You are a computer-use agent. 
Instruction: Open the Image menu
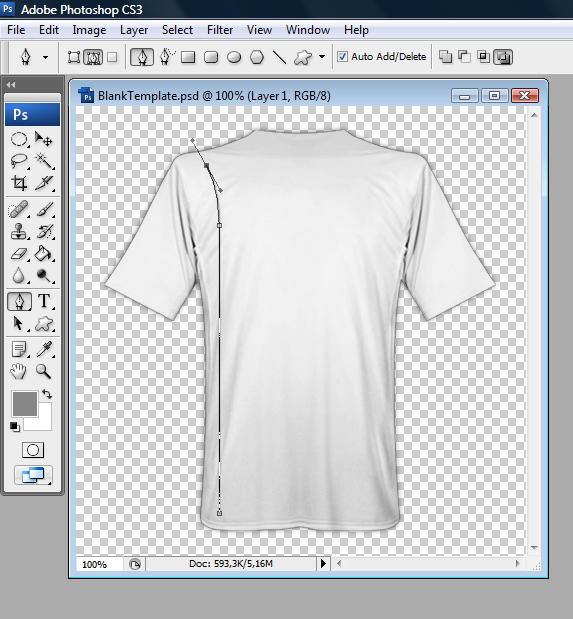[x=89, y=30]
